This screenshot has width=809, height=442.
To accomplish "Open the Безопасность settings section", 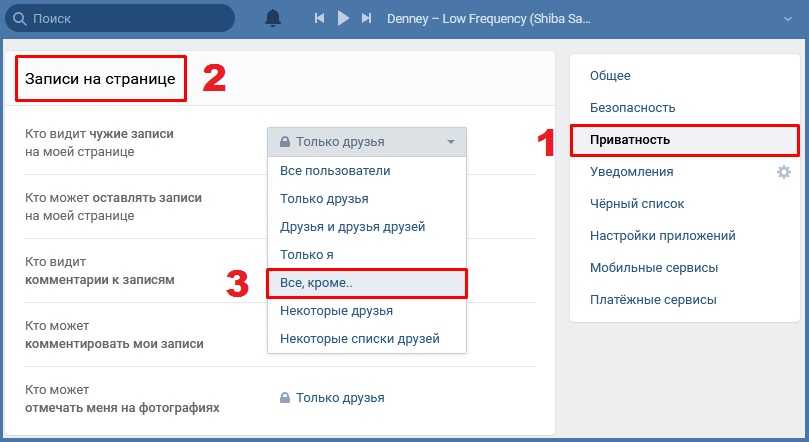I will coord(685,108).
